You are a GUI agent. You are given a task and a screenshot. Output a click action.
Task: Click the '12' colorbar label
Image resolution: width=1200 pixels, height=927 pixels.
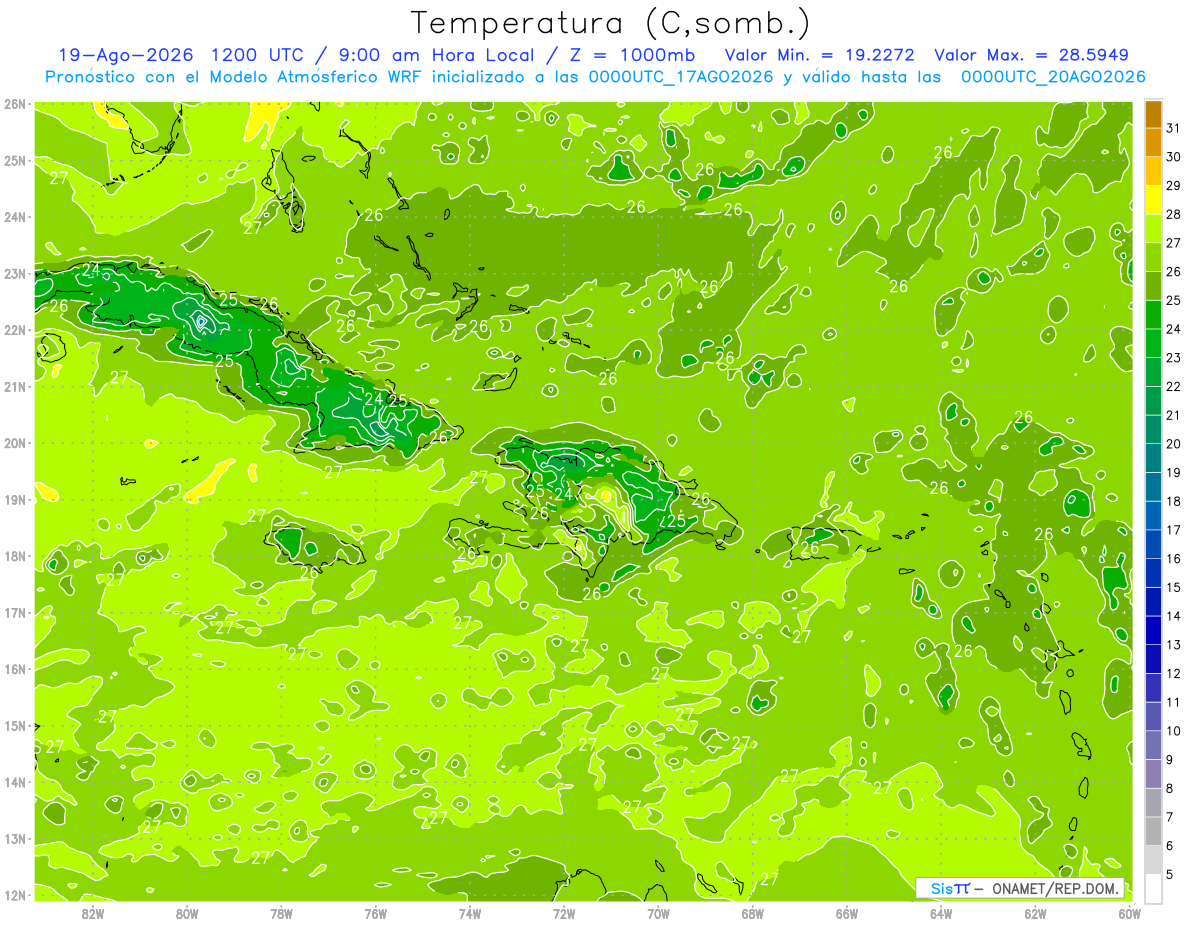(x=1174, y=673)
